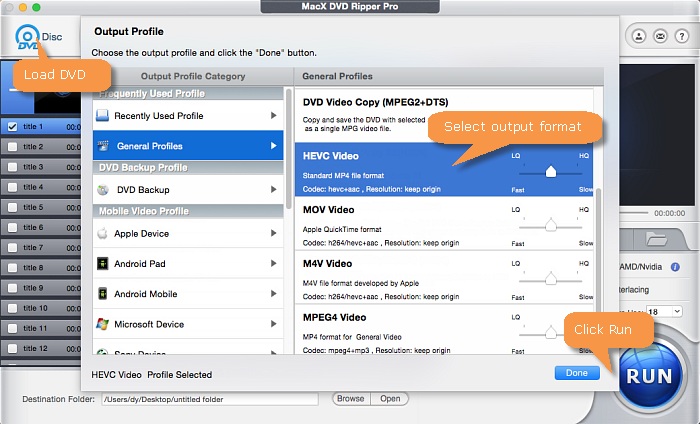
Task: Check the title 6 checkbox
Action: [12, 228]
